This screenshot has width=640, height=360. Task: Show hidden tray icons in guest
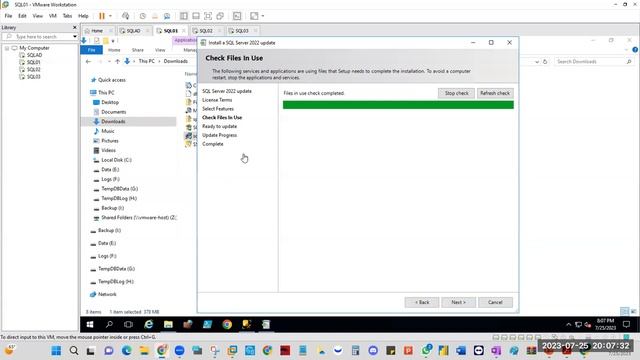pyautogui.click(x=568, y=325)
